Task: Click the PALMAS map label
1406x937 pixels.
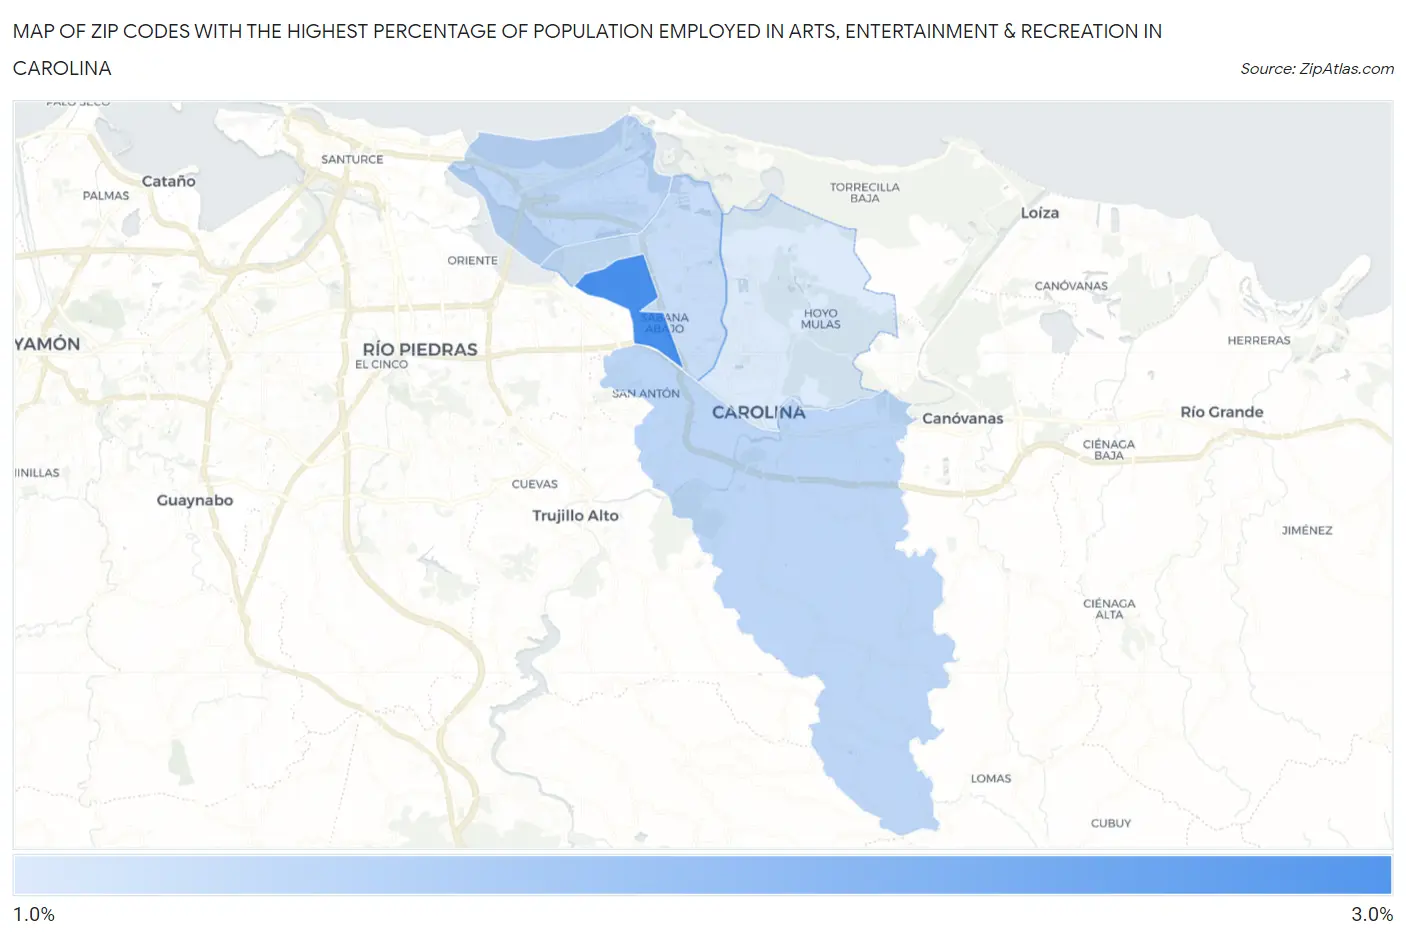Action: click(106, 196)
